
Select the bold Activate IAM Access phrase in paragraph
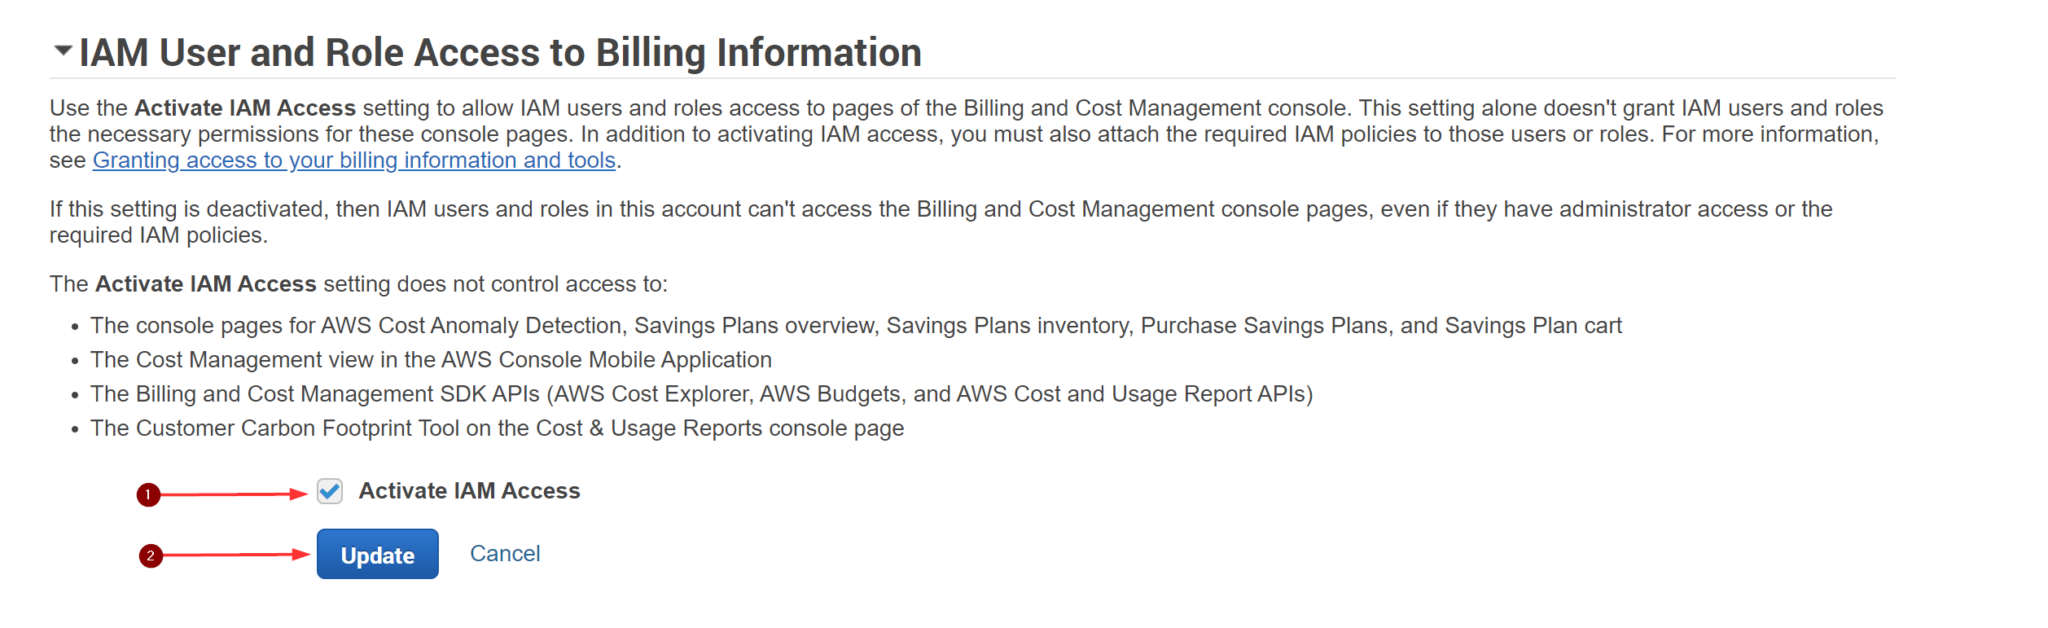click(205, 284)
